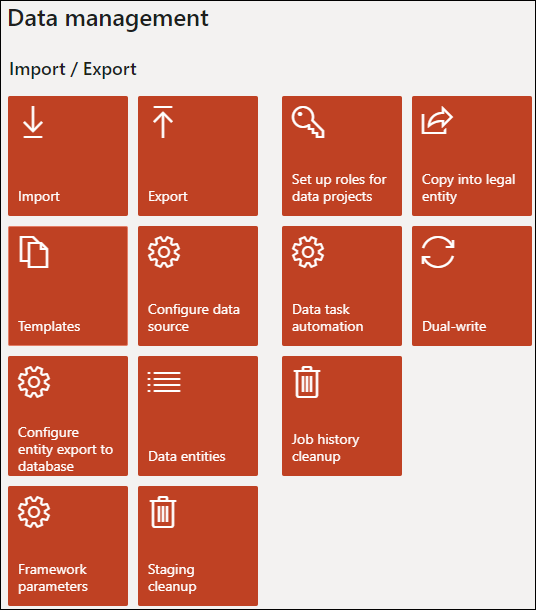Image resolution: width=536 pixels, height=610 pixels.
Task: Open Configure entity export to database
Action: point(68,416)
